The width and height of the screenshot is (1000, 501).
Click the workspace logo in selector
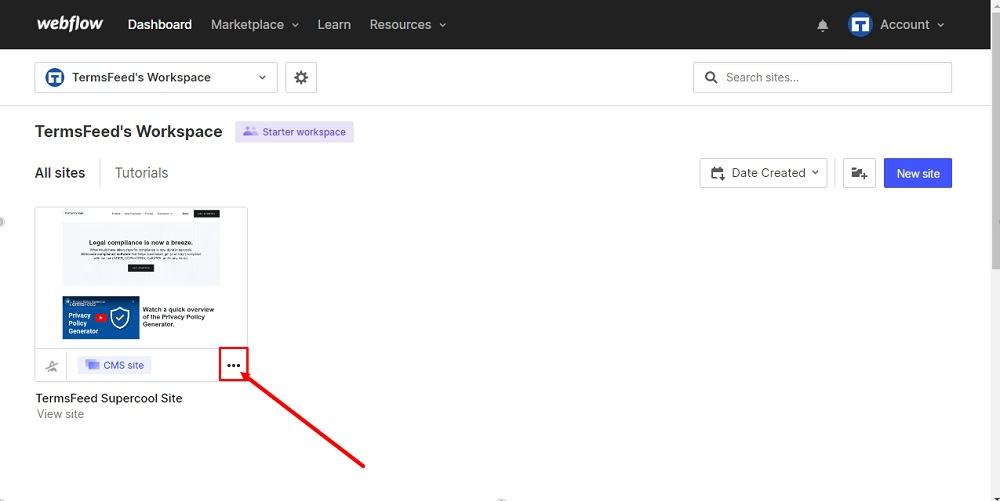55,77
